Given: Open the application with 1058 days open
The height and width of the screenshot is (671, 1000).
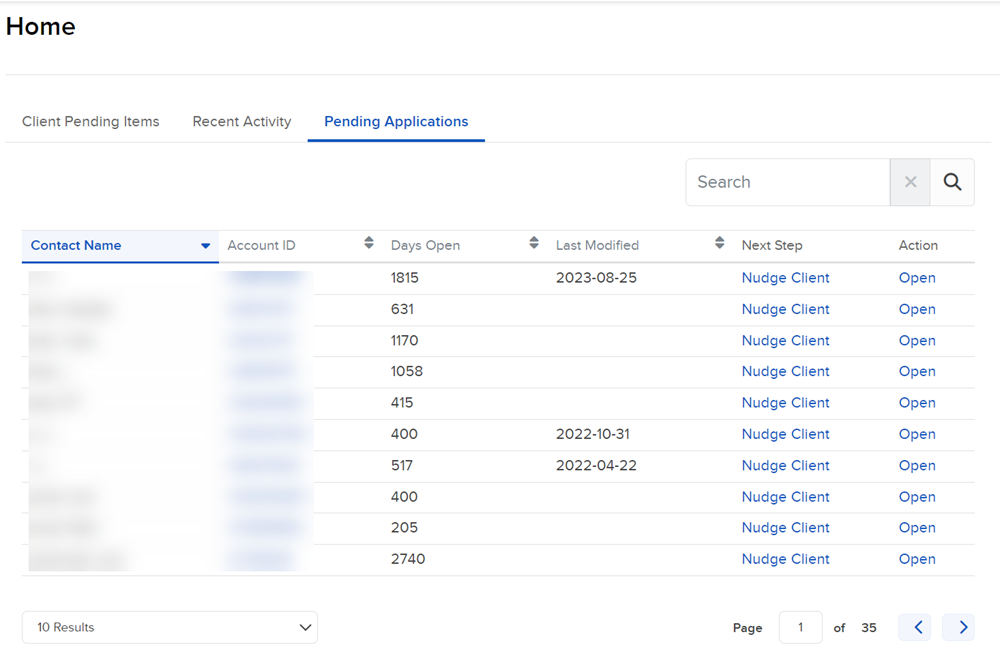Looking at the screenshot, I should point(917,371).
